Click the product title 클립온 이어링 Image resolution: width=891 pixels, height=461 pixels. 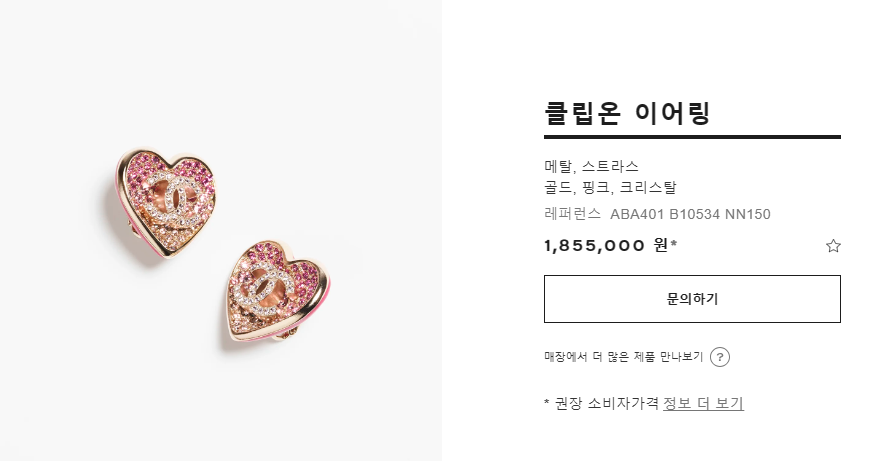(x=627, y=112)
